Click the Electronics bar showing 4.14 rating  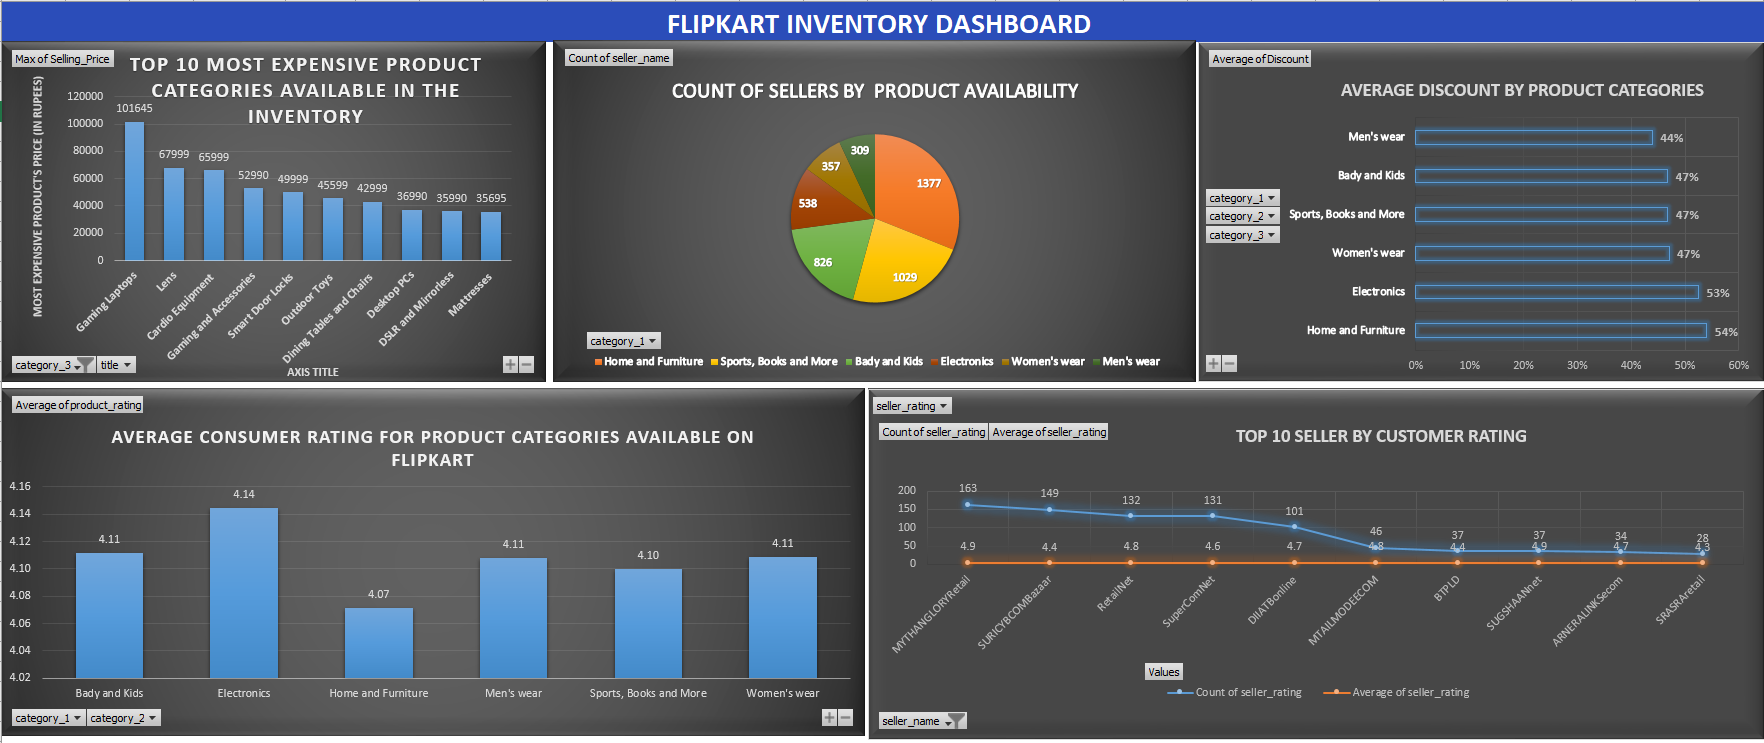pyautogui.click(x=244, y=593)
